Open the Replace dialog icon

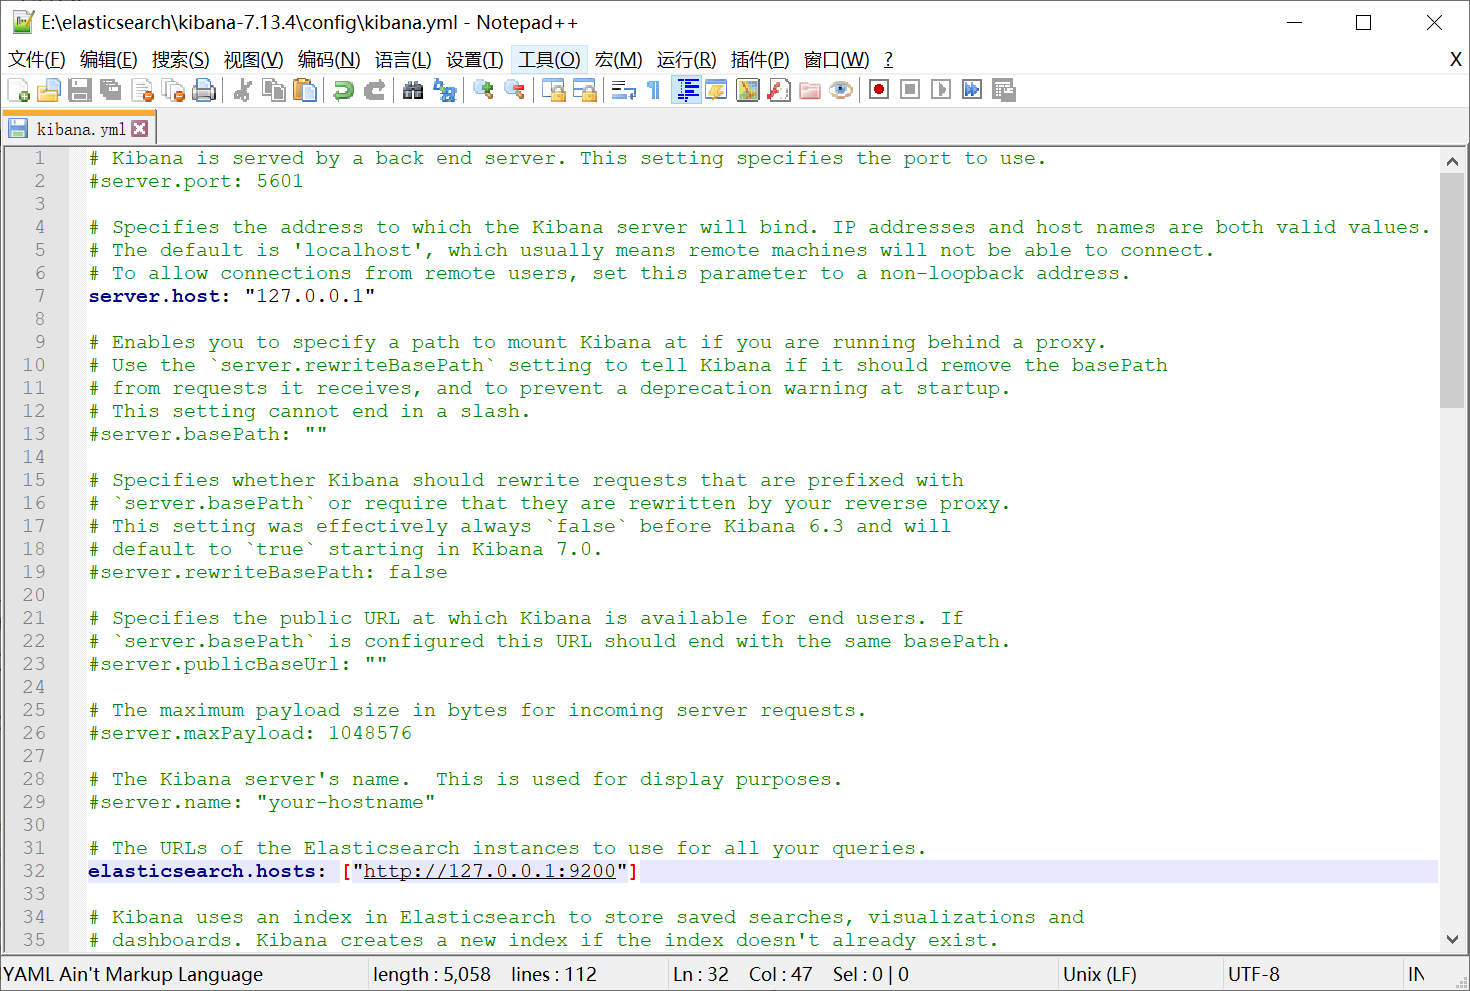point(444,90)
